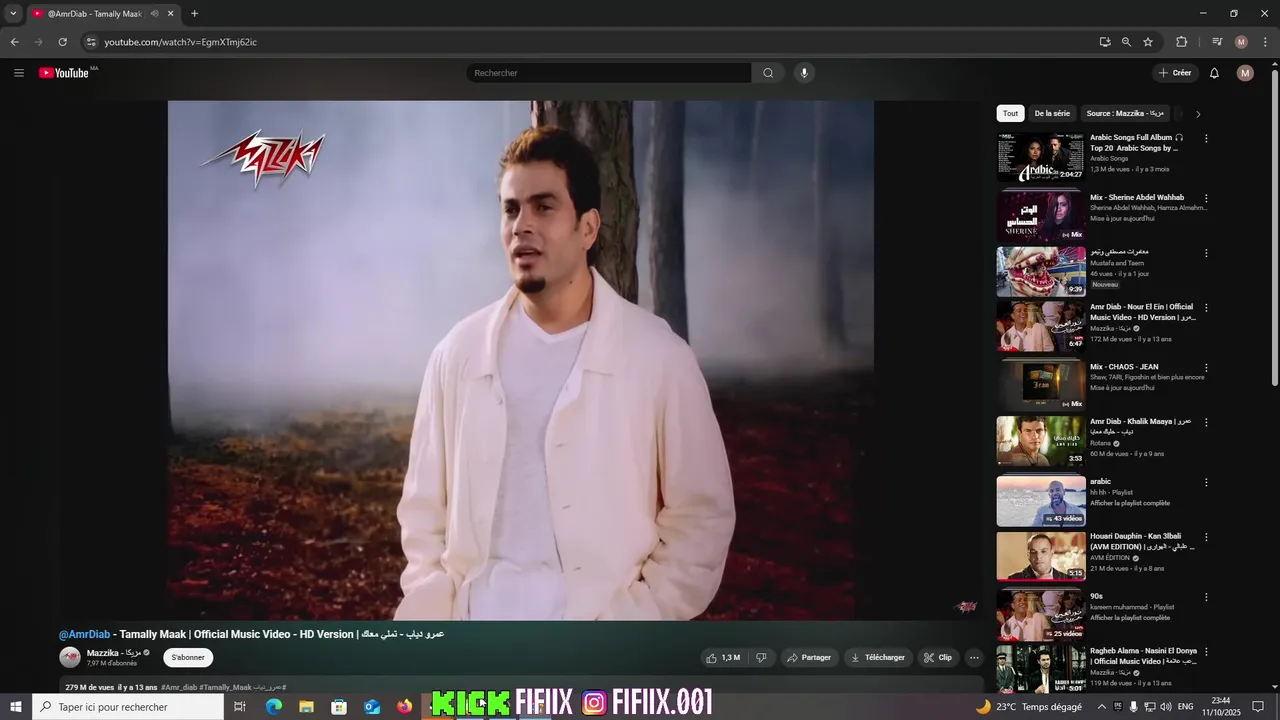Open YouTube guide hamburger menu
Viewport: 1280px width, 720px height.
[x=18, y=73]
